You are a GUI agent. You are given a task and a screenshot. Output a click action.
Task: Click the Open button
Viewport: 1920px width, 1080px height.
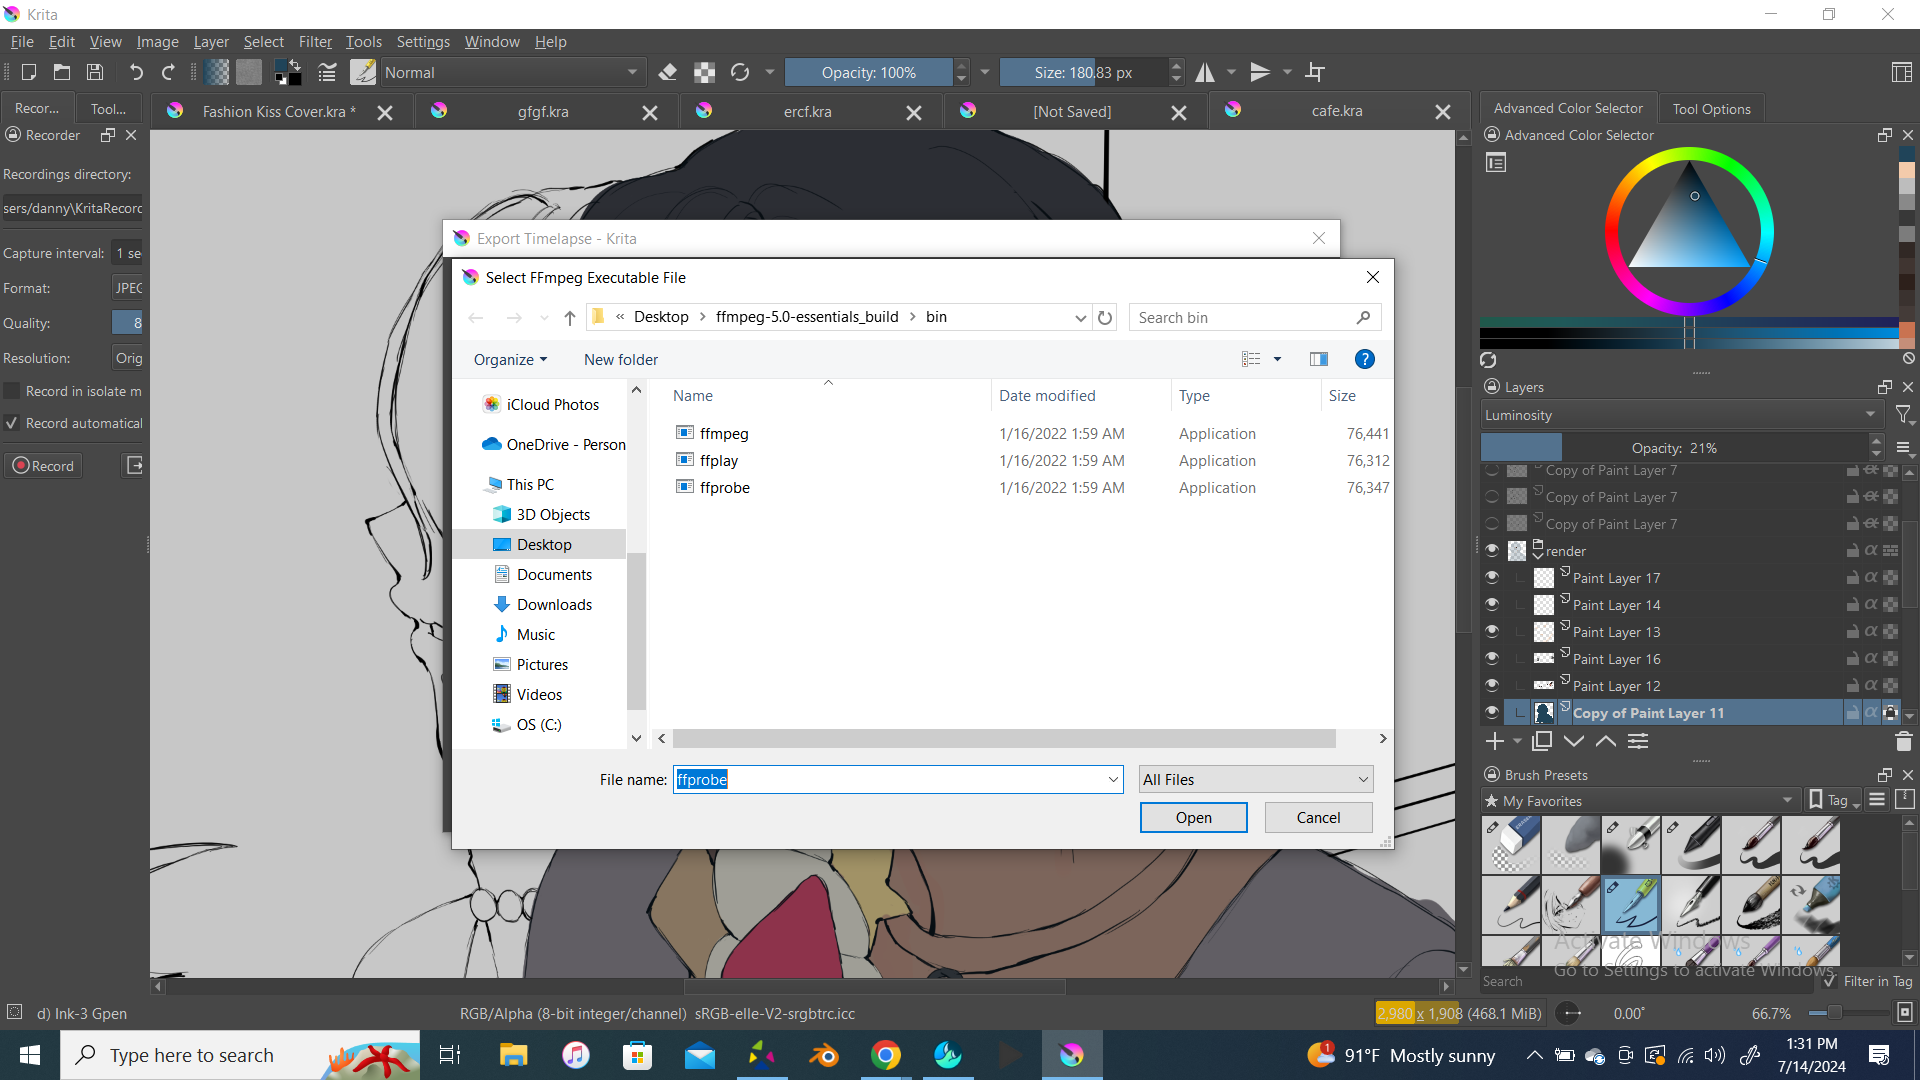1193,817
